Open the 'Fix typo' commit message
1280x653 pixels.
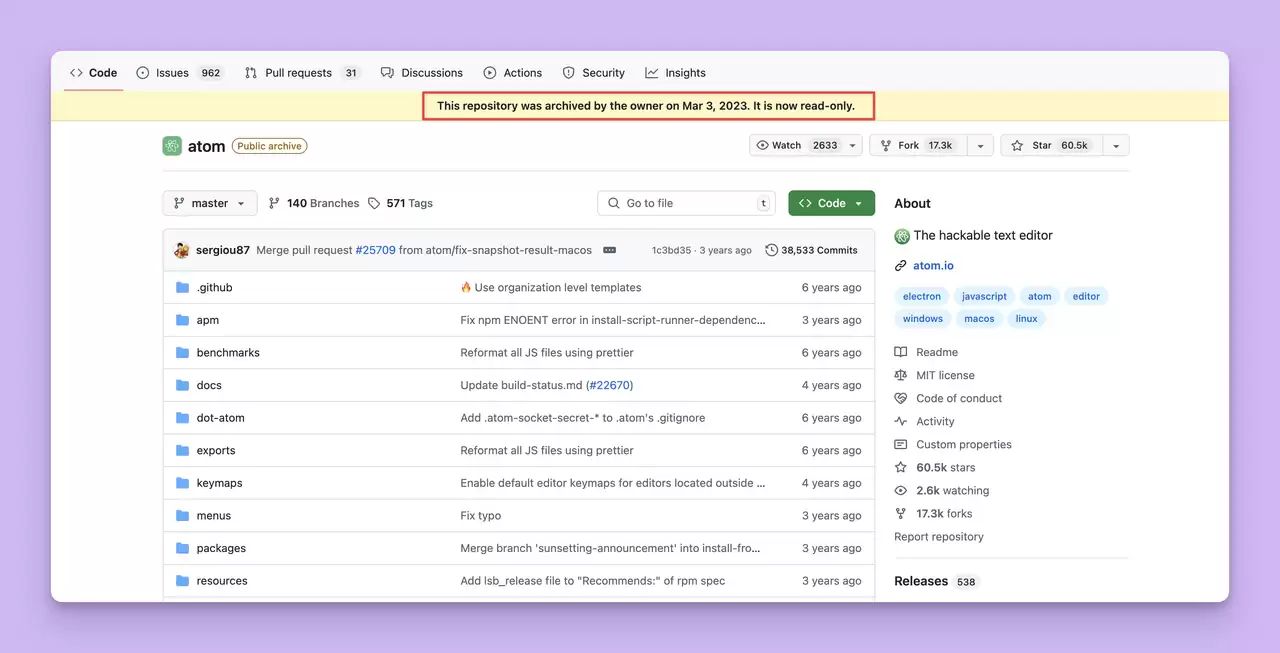pyautogui.click(x=481, y=516)
